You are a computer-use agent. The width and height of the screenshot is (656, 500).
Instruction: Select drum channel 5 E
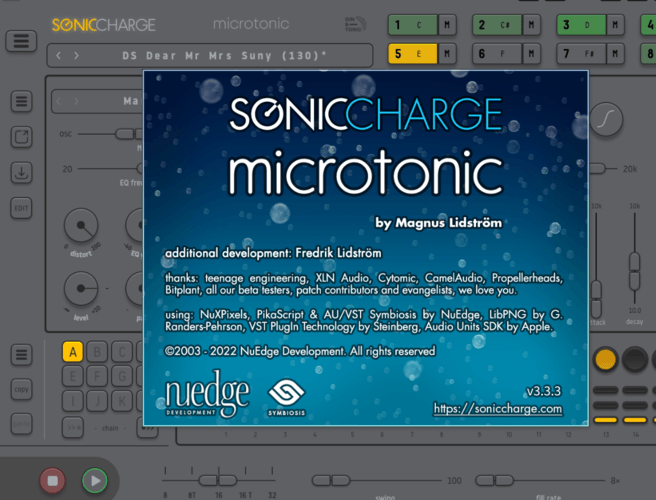(x=413, y=54)
